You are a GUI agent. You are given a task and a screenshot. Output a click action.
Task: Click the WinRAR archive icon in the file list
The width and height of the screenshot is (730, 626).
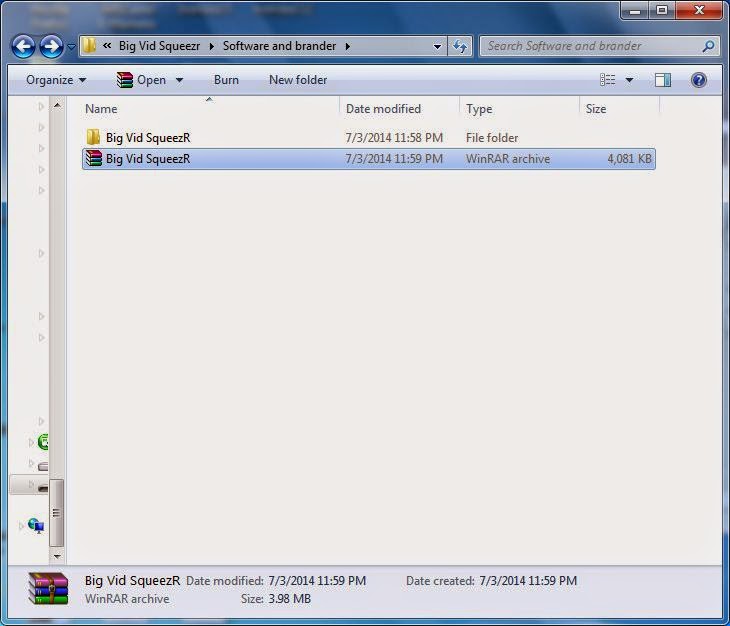(94, 158)
